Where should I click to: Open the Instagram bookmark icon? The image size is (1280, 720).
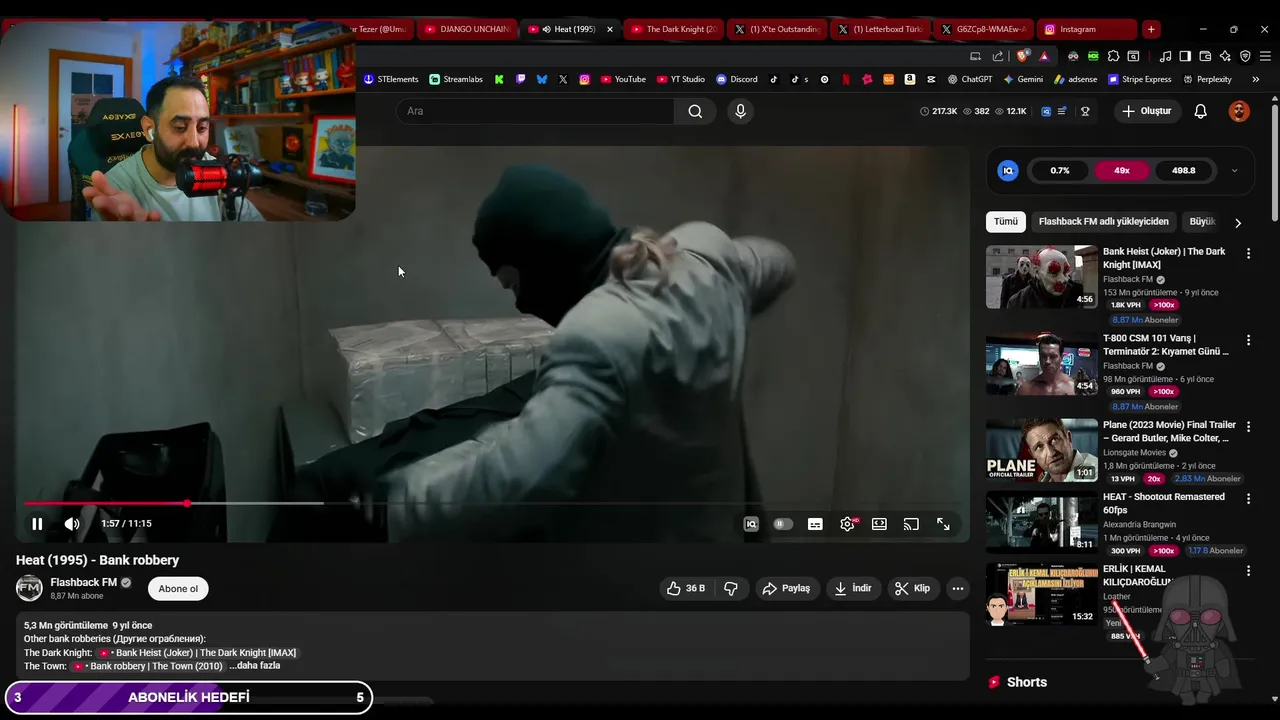[584, 79]
